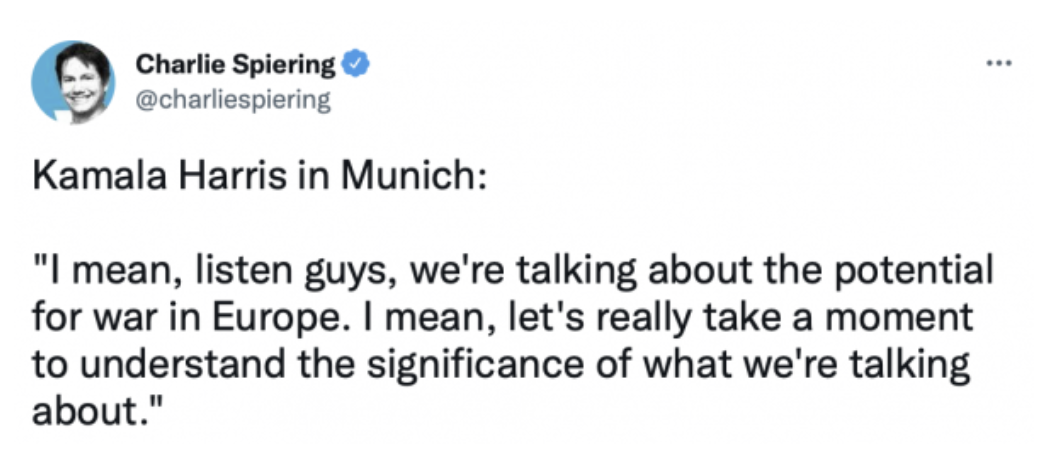Open Charlie Spiering's profile picture

point(73,82)
